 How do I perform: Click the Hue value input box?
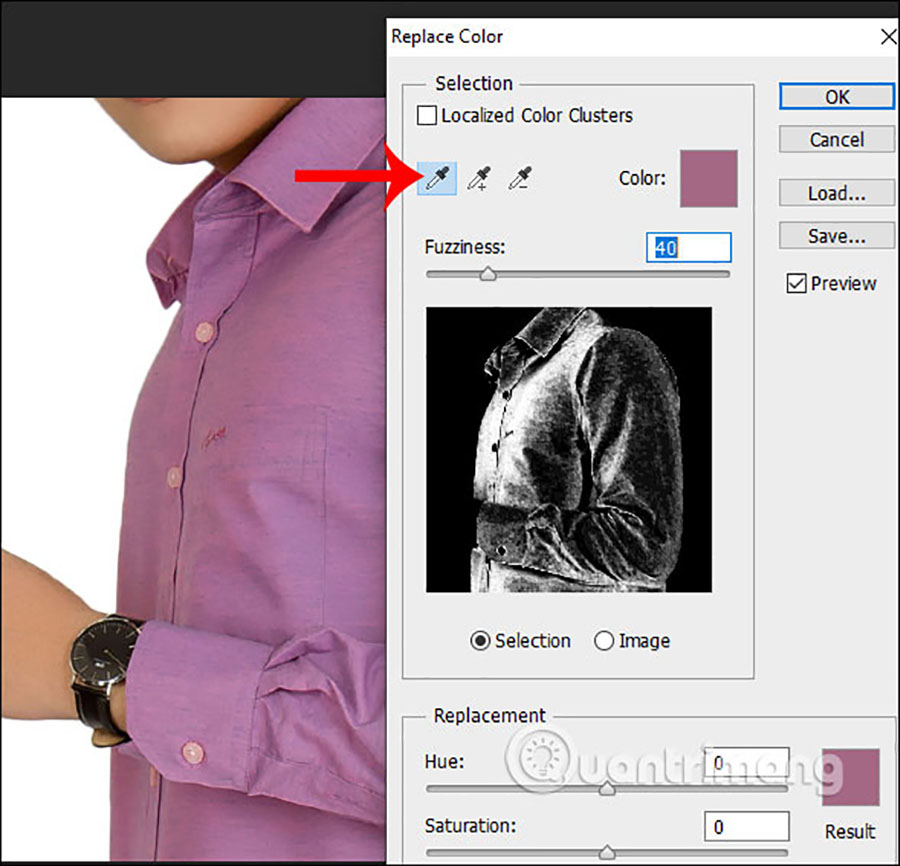(746, 763)
